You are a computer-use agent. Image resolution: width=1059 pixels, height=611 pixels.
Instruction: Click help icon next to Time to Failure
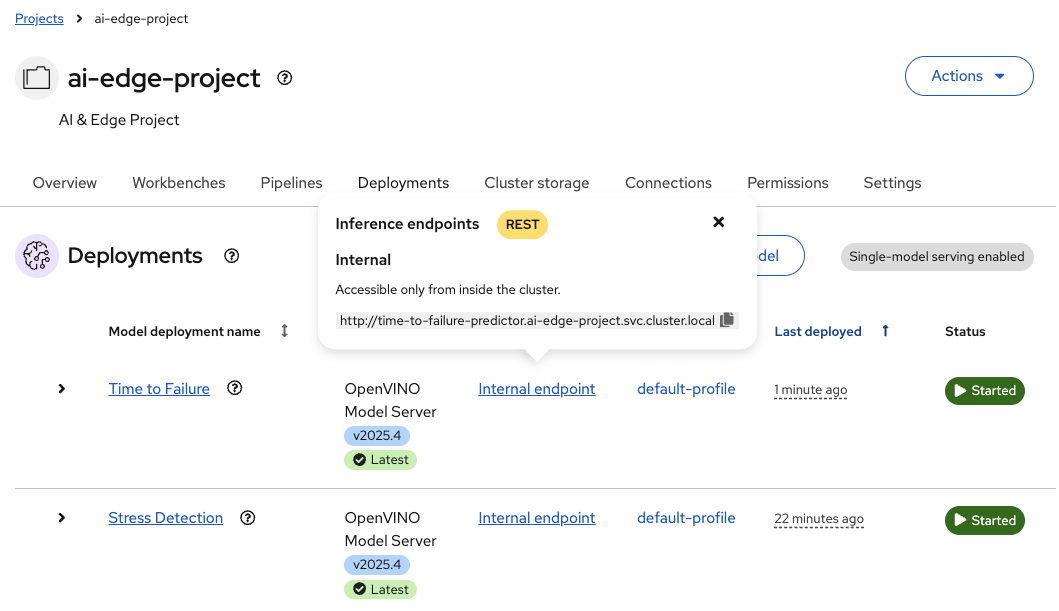235,388
